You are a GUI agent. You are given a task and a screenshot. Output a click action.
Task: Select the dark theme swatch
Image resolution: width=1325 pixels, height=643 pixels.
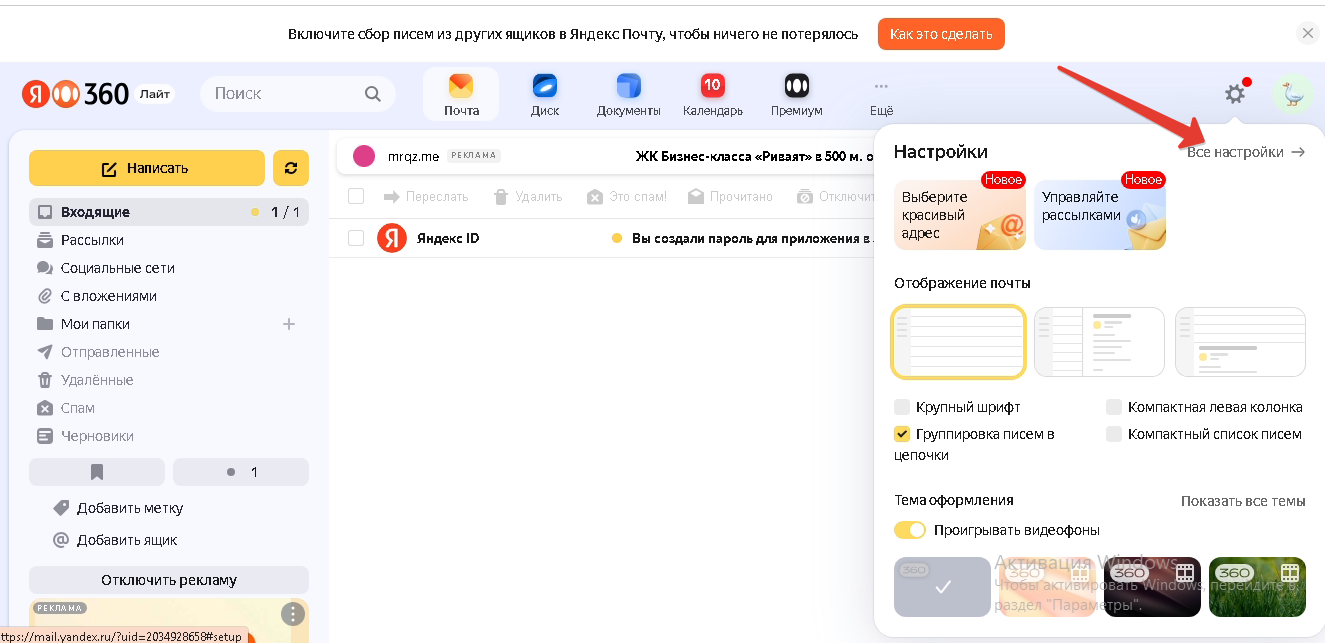[x=1152, y=587]
